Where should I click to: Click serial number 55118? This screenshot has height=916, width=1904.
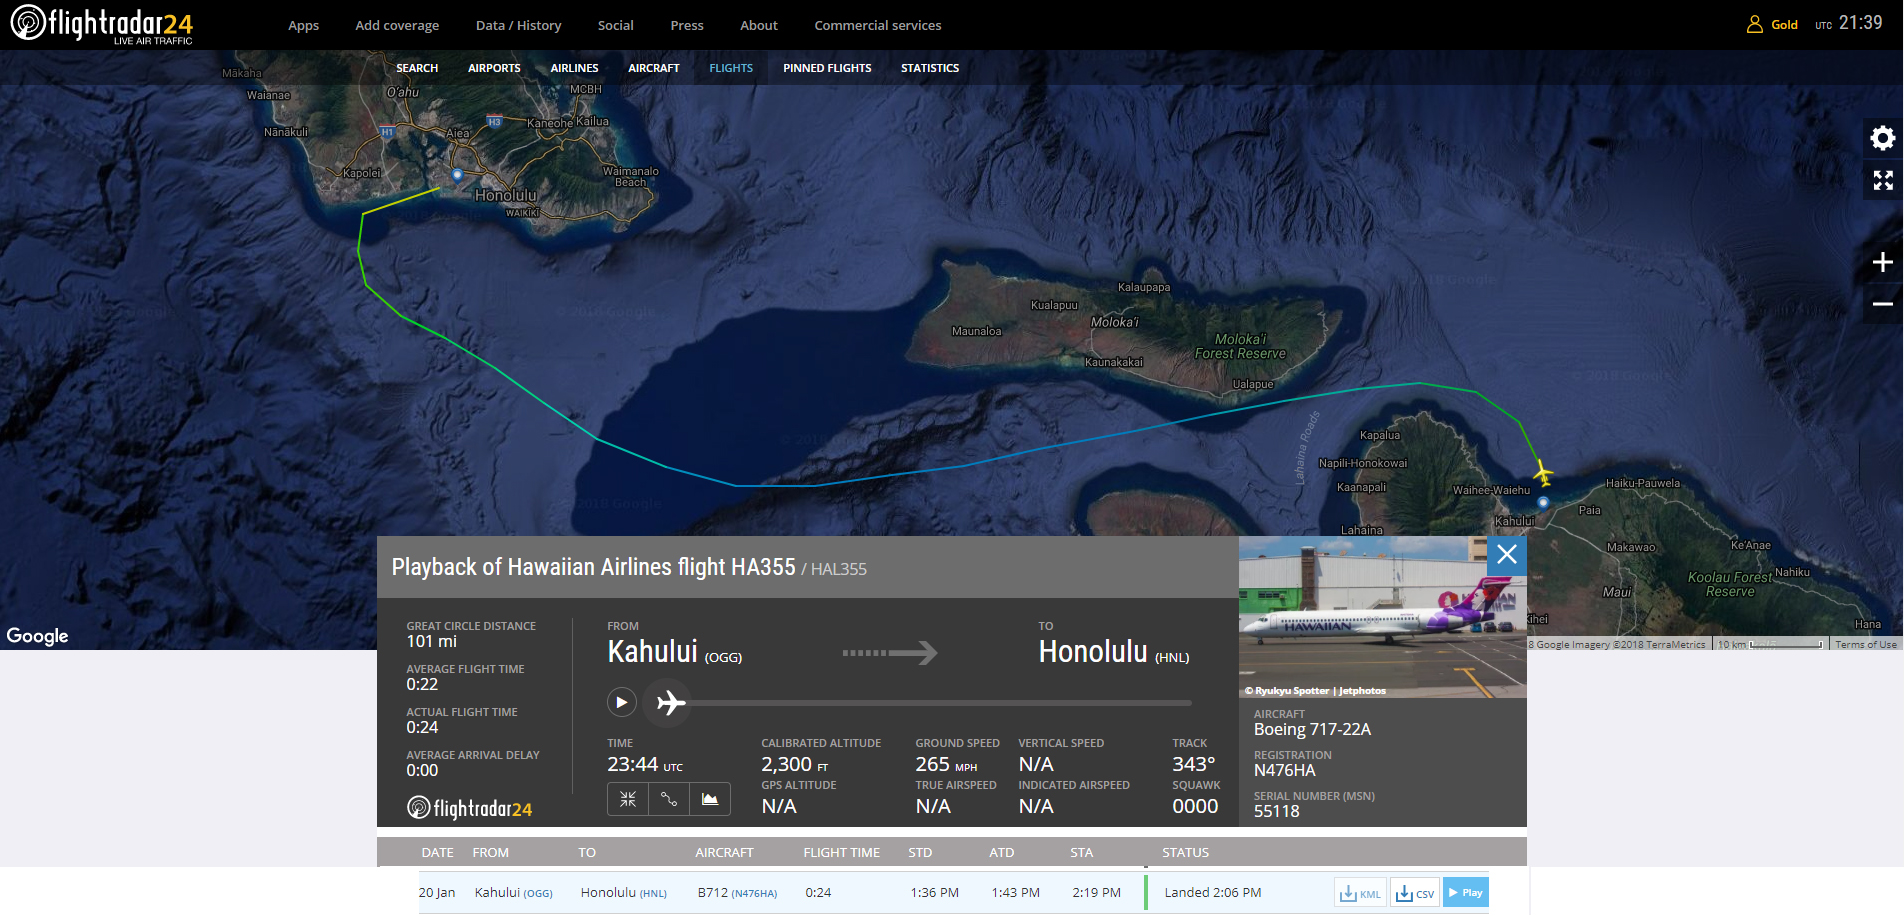point(1277,812)
